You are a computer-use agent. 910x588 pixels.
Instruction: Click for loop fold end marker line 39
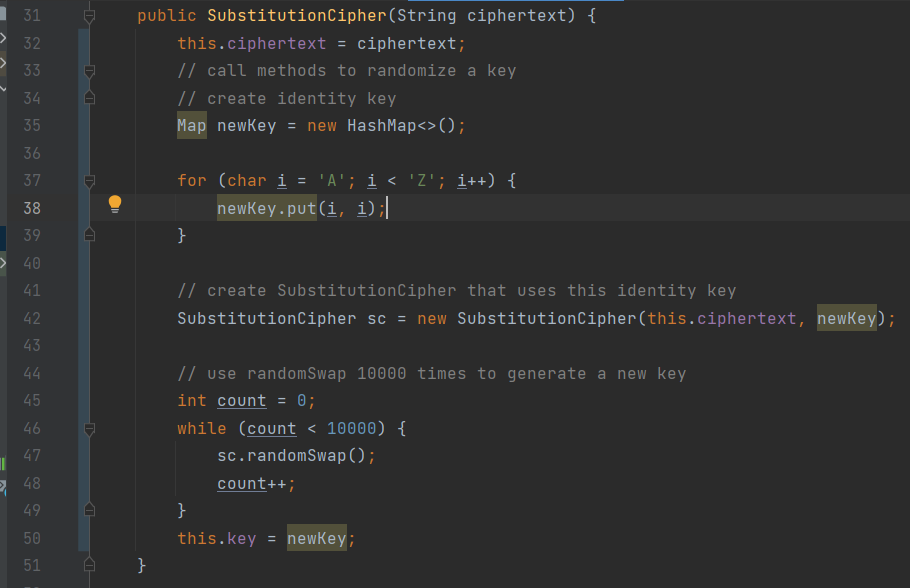click(89, 235)
